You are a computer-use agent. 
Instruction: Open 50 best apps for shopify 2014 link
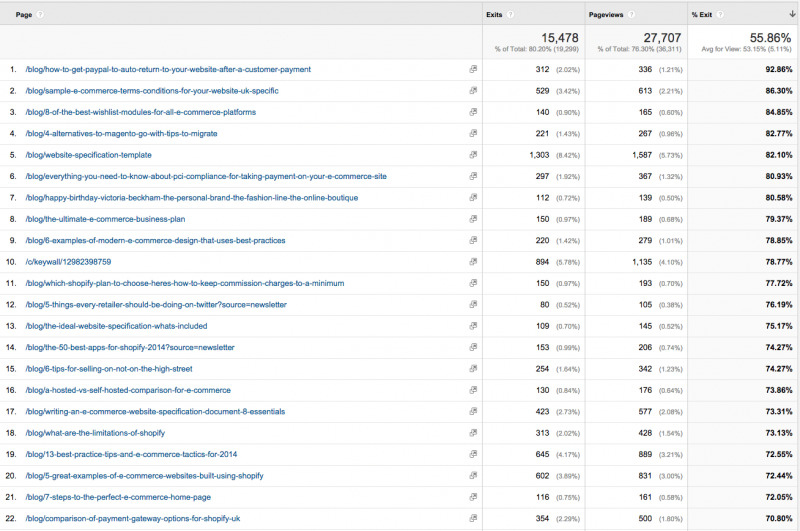pos(130,348)
